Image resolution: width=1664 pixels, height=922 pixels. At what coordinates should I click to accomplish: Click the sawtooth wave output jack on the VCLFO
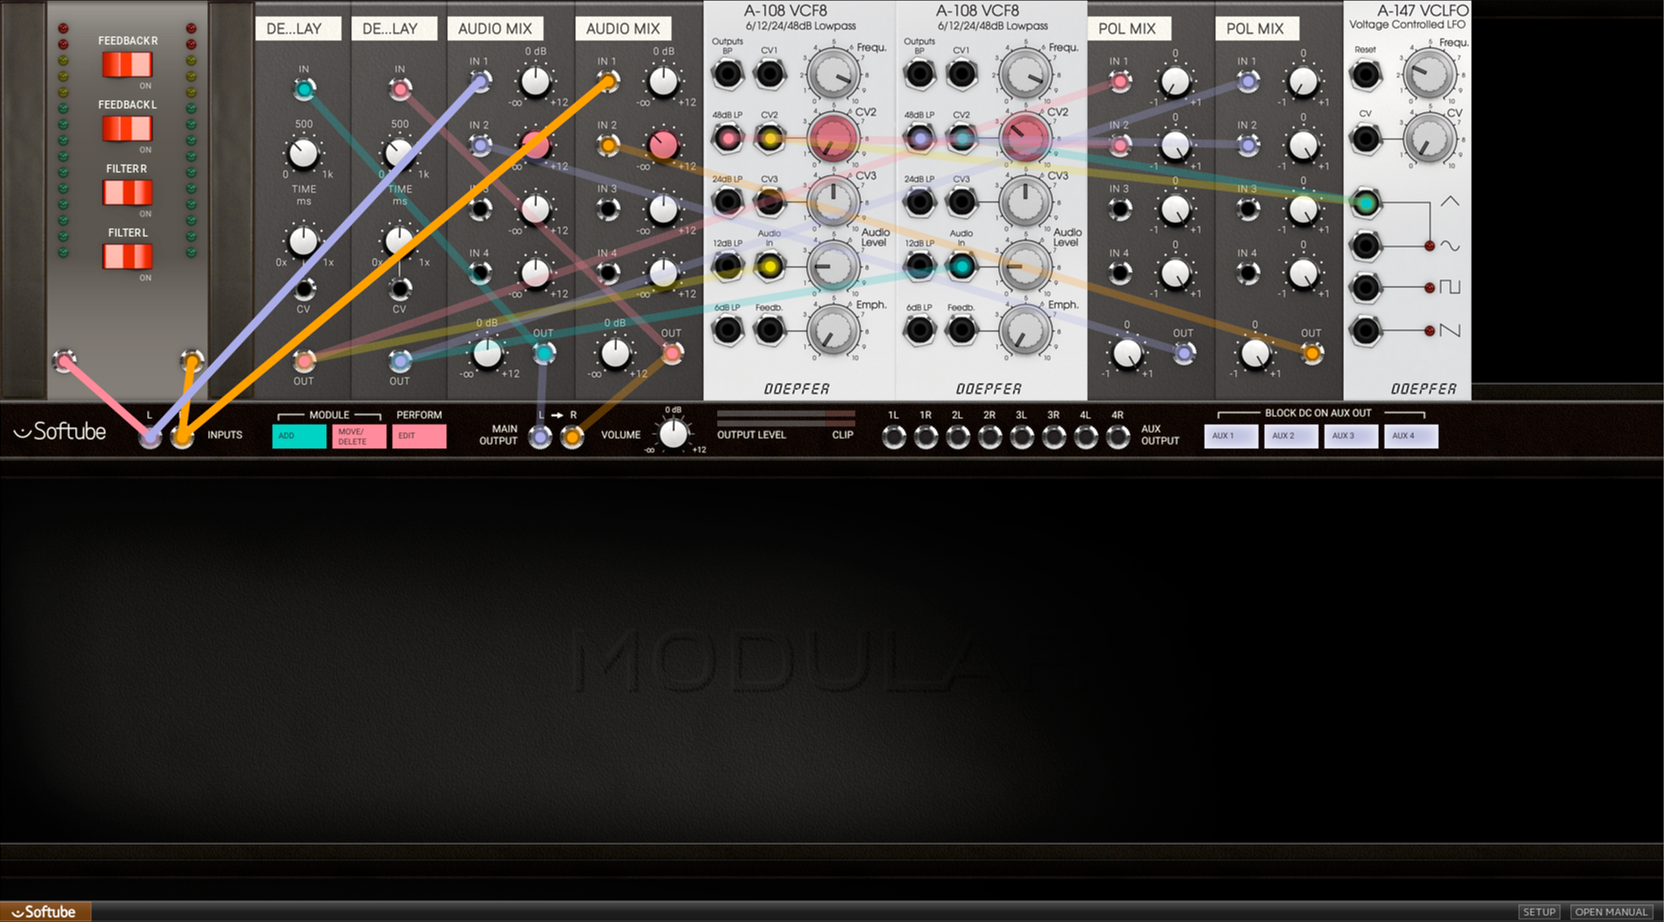[x=1365, y=331]
